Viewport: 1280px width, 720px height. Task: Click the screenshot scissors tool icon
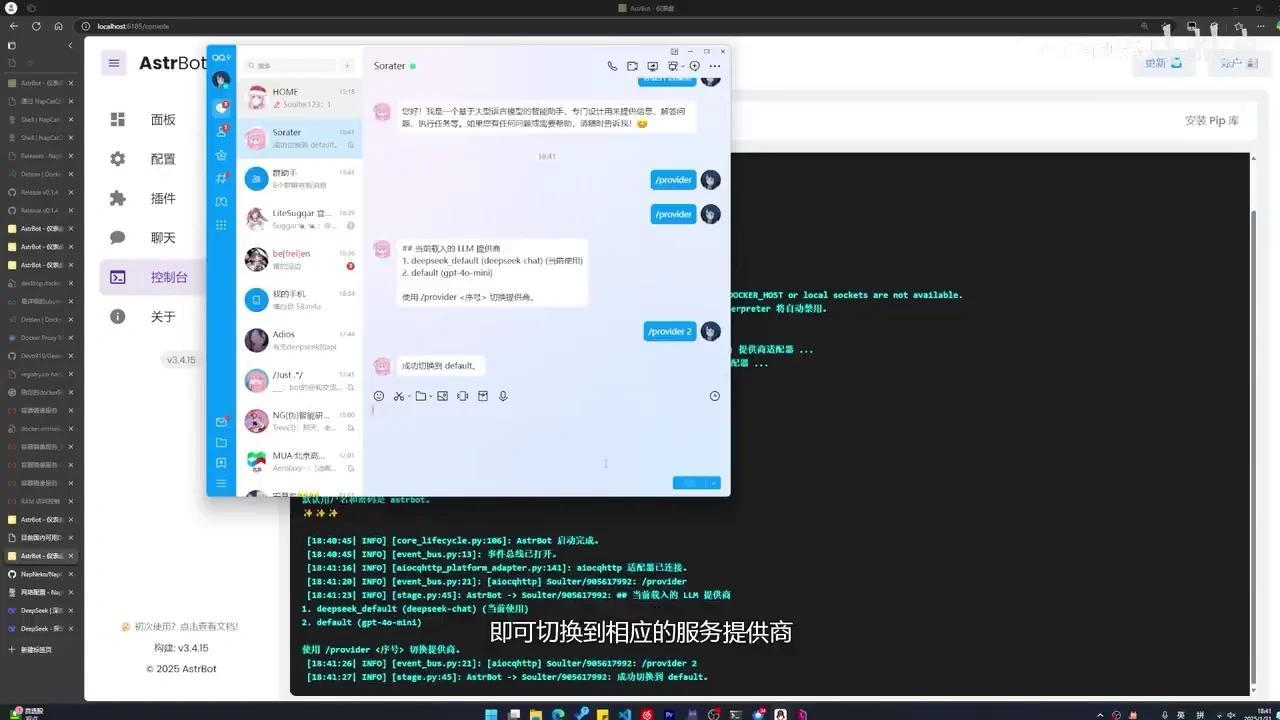click(x=399, y=396)
